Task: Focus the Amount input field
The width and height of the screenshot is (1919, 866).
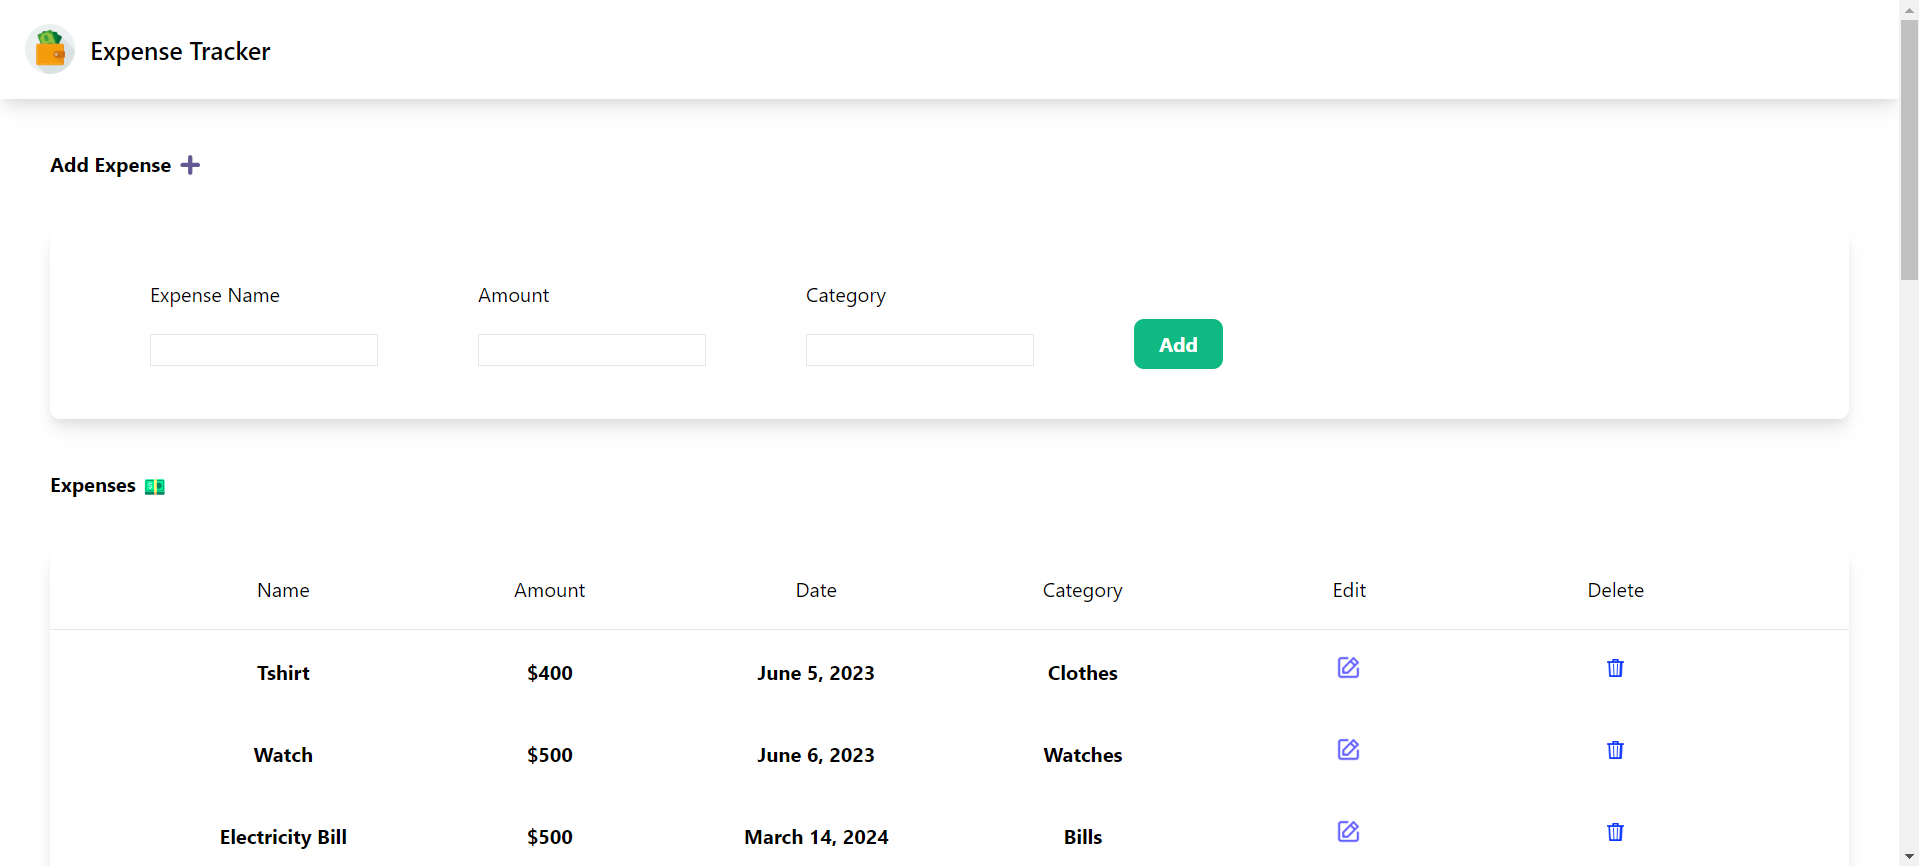Action: click(x=592, y=350)
